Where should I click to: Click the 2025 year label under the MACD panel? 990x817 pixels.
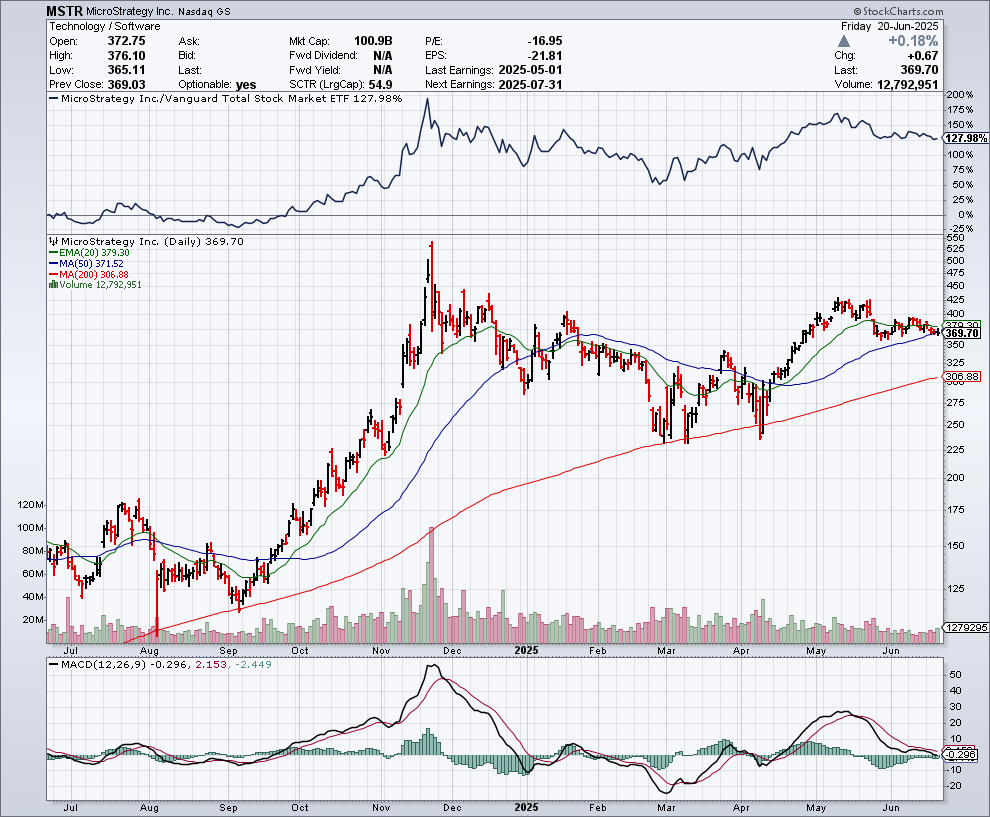coord(527,808)
